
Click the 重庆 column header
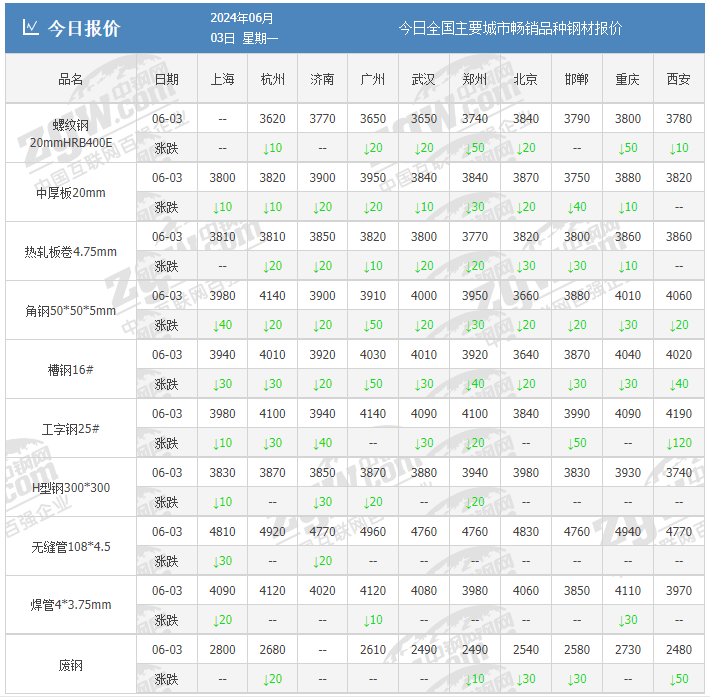tap(628, 79)
